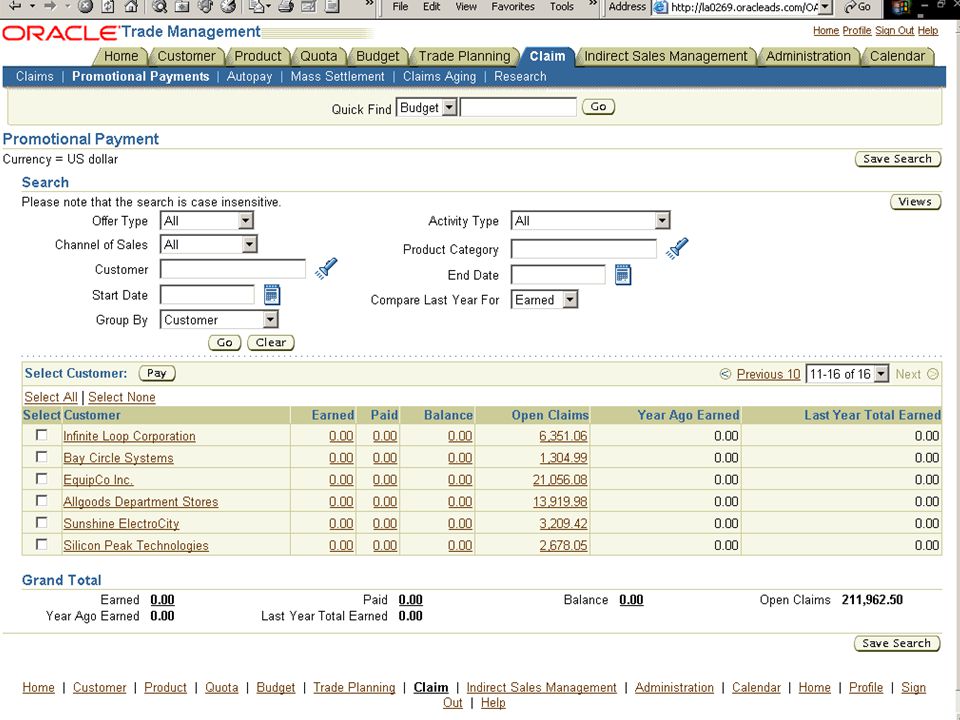
Task: Click the Select None link
Action: click(122, 397)
